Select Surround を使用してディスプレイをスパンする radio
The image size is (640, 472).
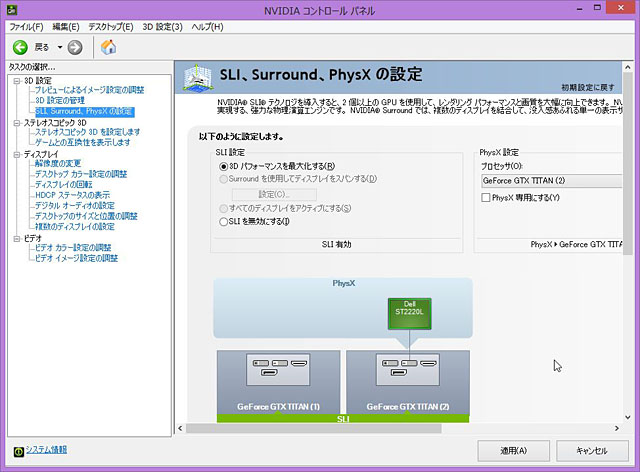coord(223,179)
